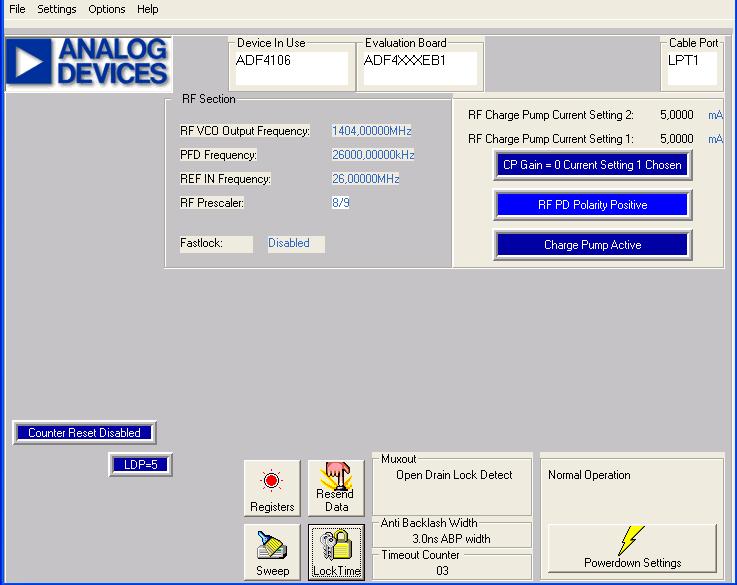Click the RF VCO Output Frequency label

point(245,131)
